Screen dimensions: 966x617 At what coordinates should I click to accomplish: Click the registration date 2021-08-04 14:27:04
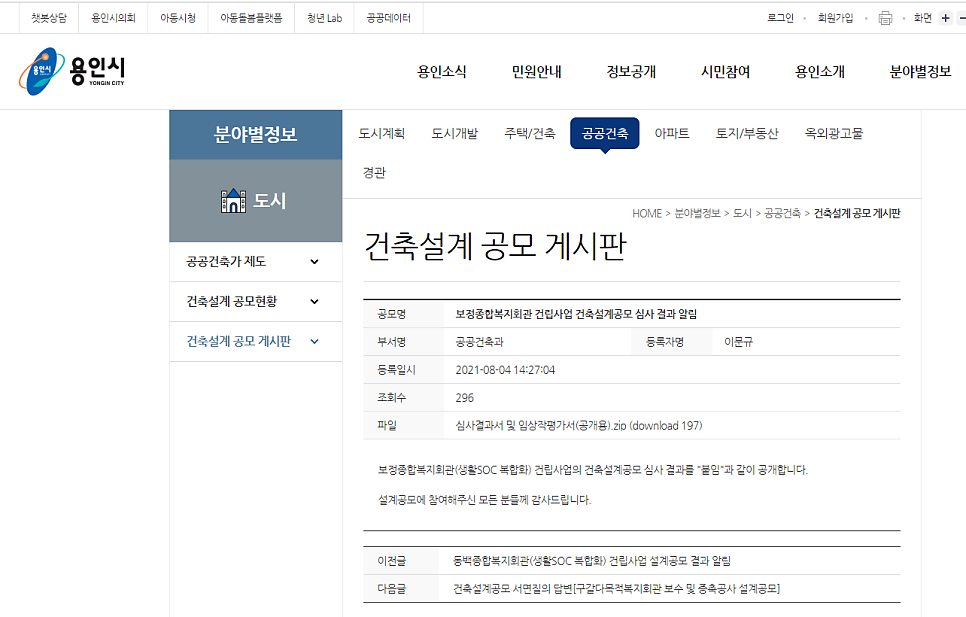tap(505, 370)
